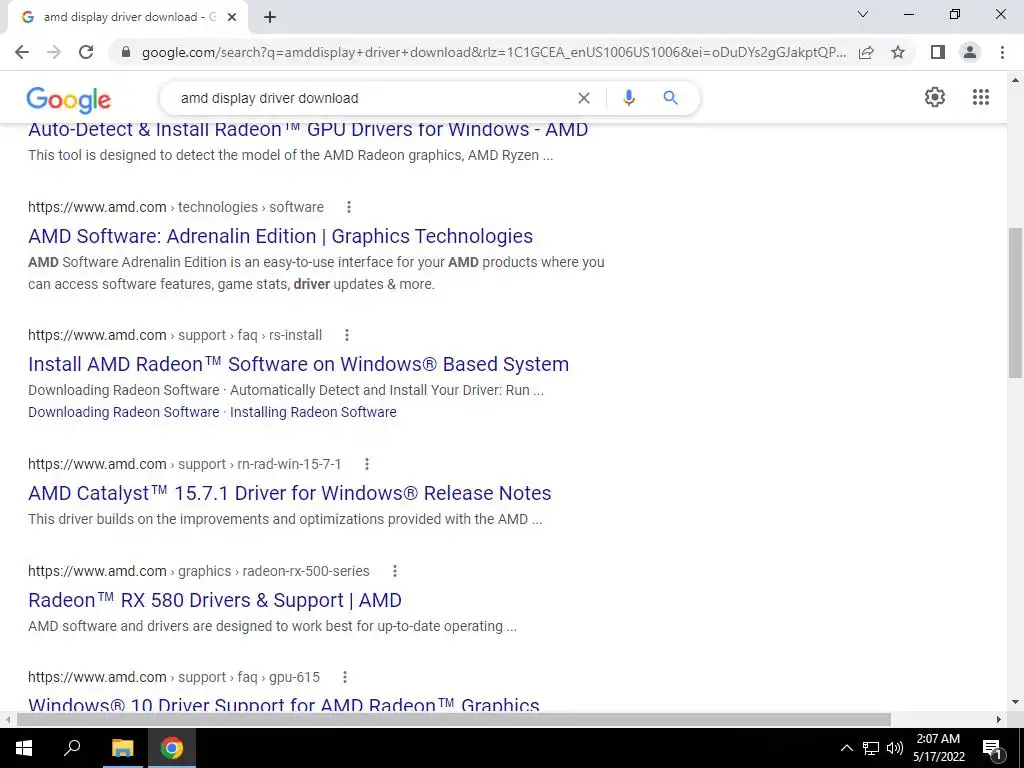Click the amd.com technologies software URL text

tap(176, 207)
